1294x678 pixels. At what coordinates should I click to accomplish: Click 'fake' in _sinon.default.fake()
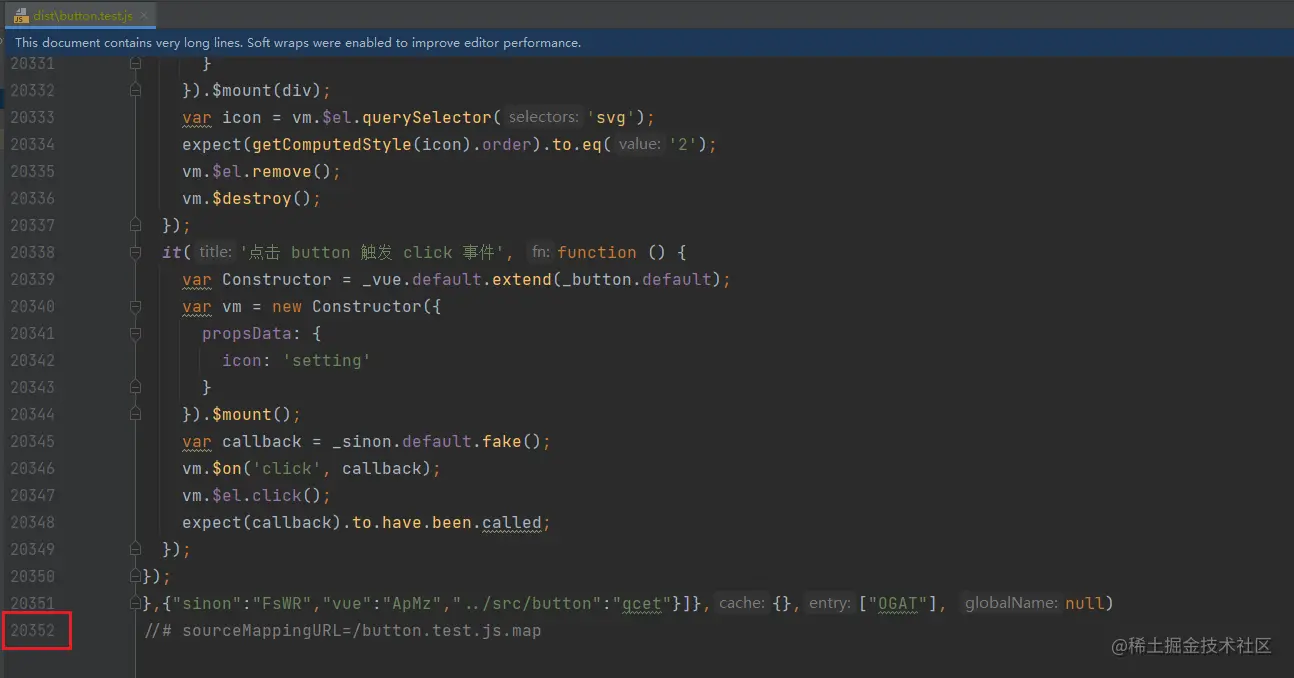502,441
